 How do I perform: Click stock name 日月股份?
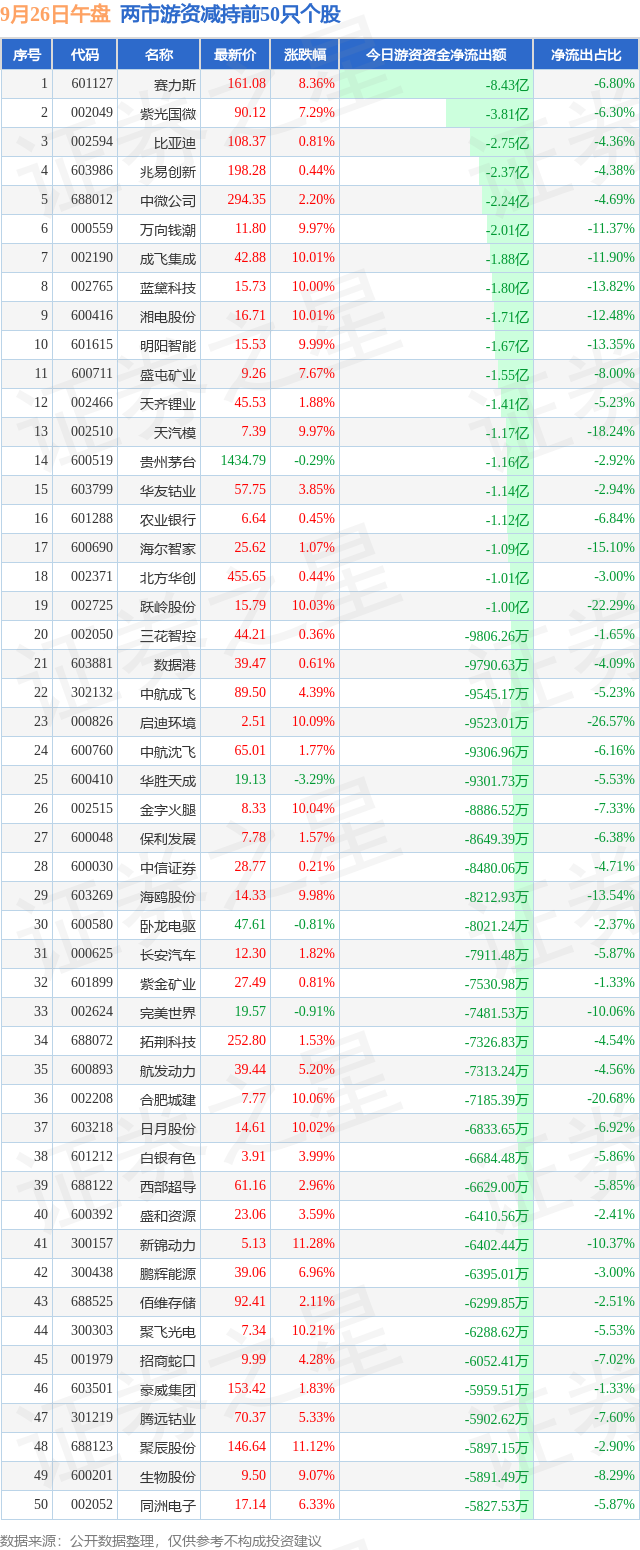tap(168, 1128)
